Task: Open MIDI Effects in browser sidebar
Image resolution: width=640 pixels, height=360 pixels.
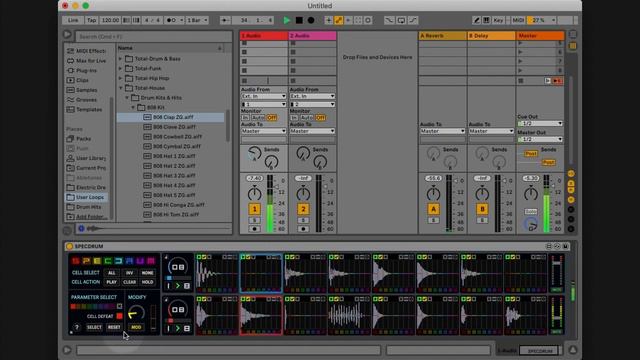Action: coord(87,51)
